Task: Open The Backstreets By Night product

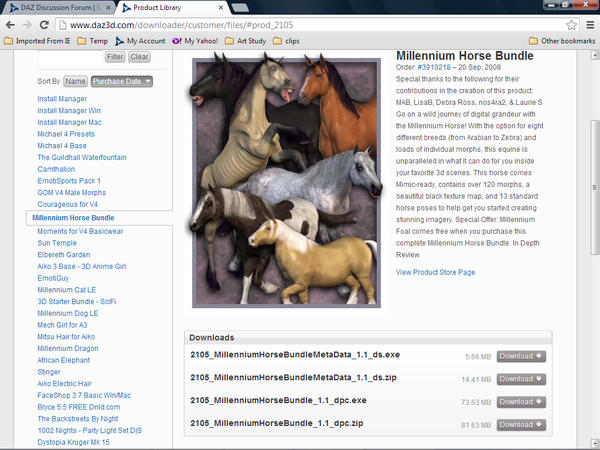Action: point(78,419)
